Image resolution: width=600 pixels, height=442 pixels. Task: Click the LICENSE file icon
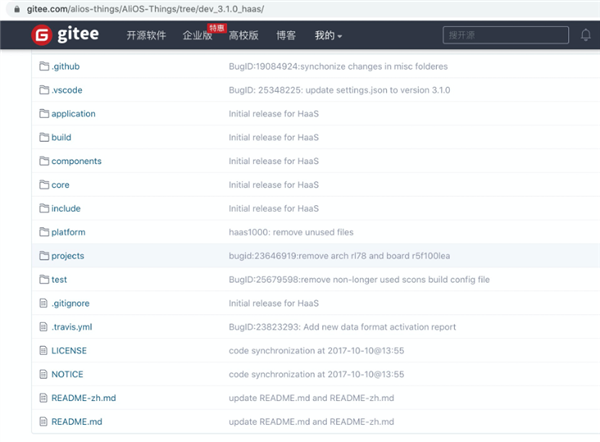(43, 351)
